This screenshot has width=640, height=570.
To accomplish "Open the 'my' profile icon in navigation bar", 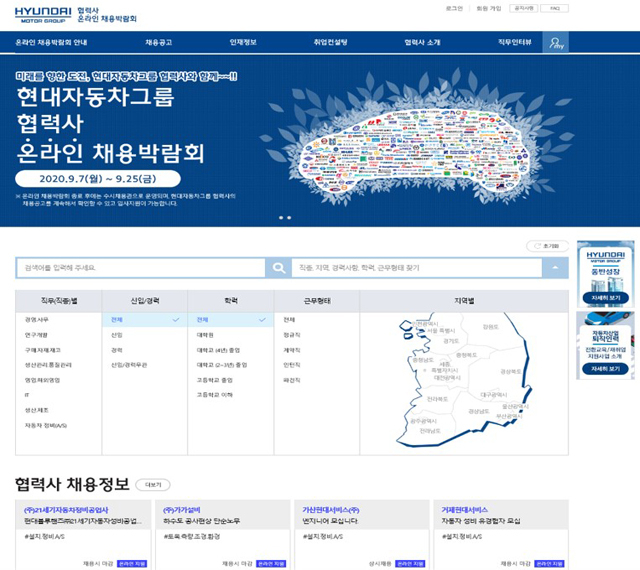I will 556,42.
